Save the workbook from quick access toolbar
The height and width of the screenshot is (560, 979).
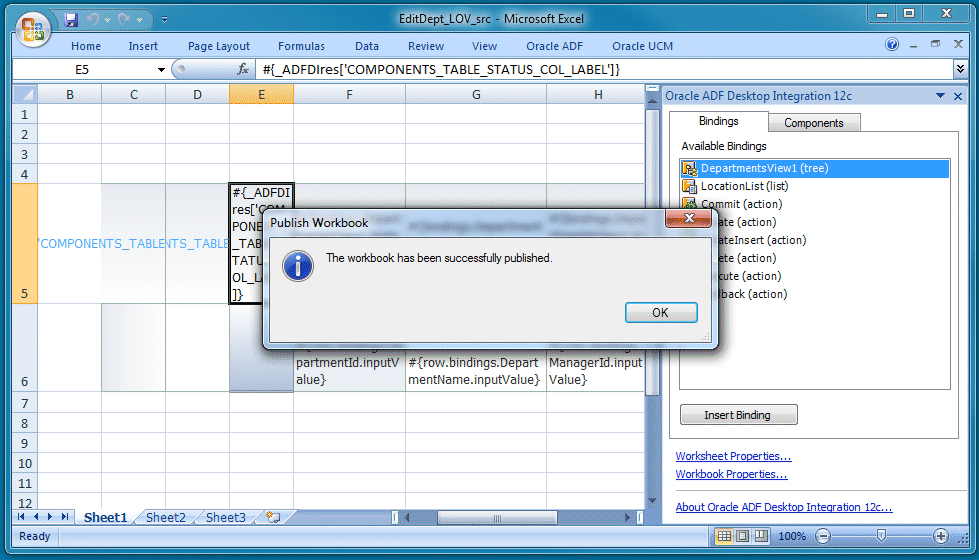pos(71,20)
